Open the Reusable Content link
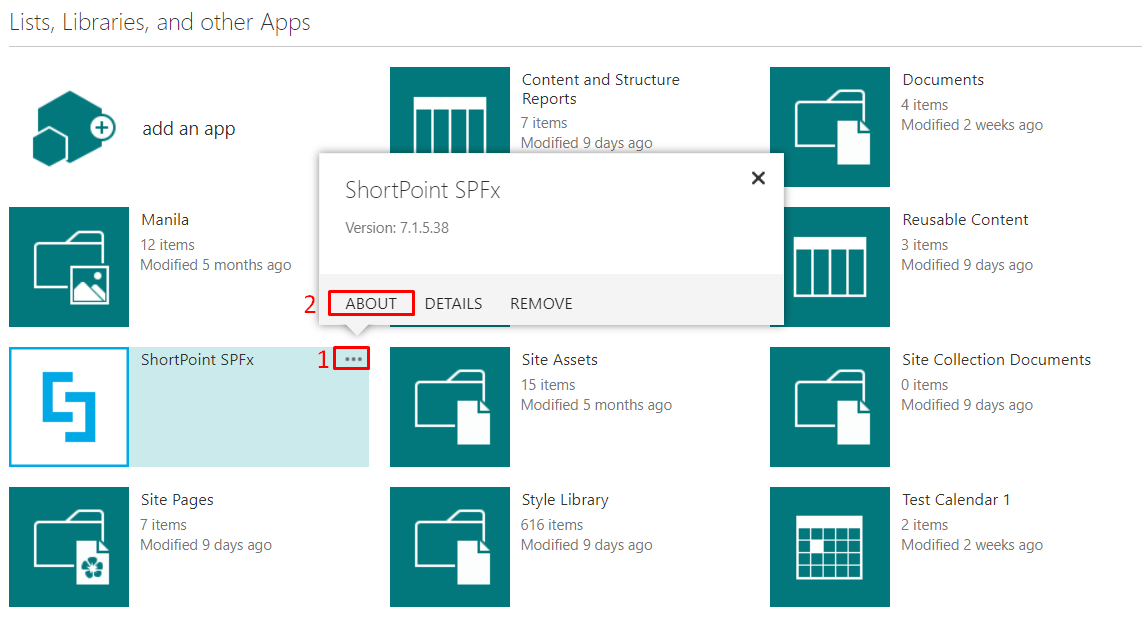 (x=965, y=219)
